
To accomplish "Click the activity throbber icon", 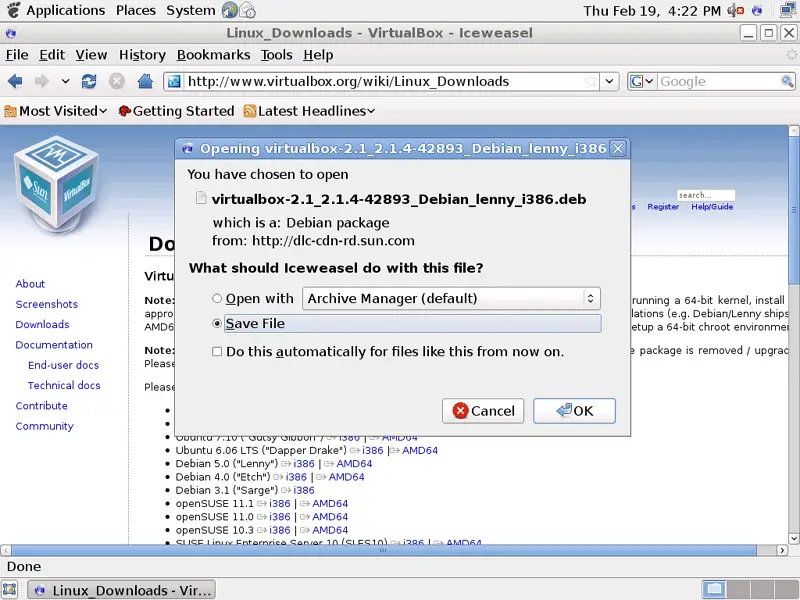I will click(x=791, y=55).
